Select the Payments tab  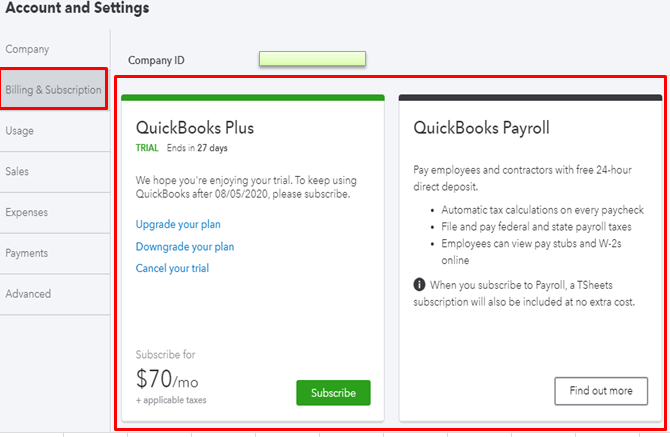click(27, 253)
